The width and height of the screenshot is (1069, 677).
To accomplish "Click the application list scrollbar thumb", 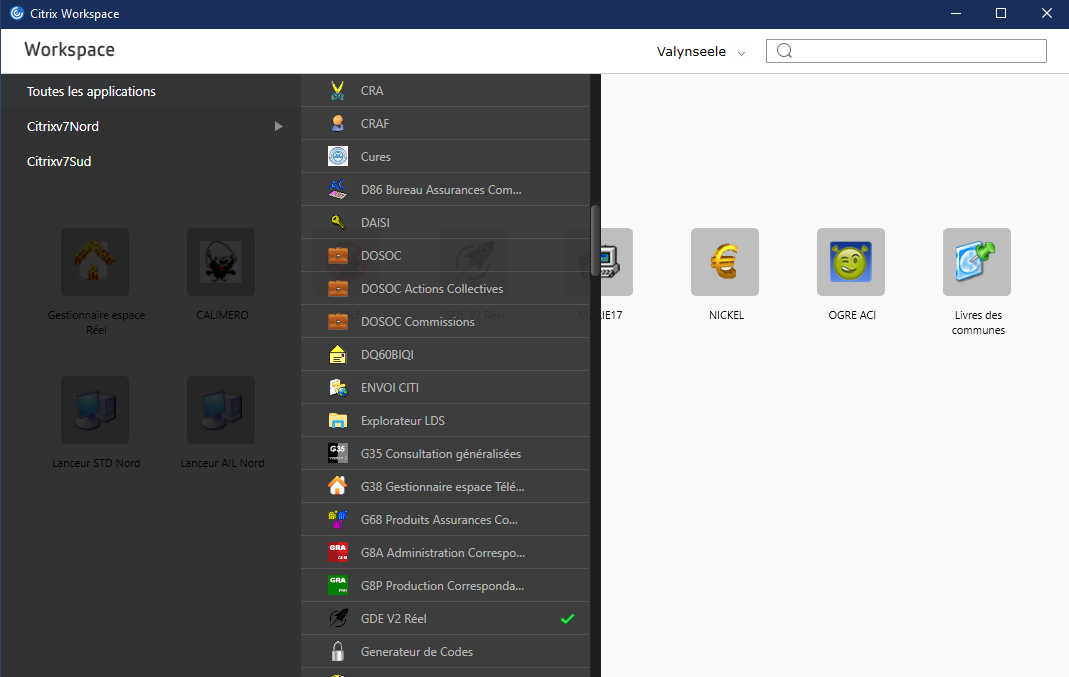I will click(x=595, y=232).
